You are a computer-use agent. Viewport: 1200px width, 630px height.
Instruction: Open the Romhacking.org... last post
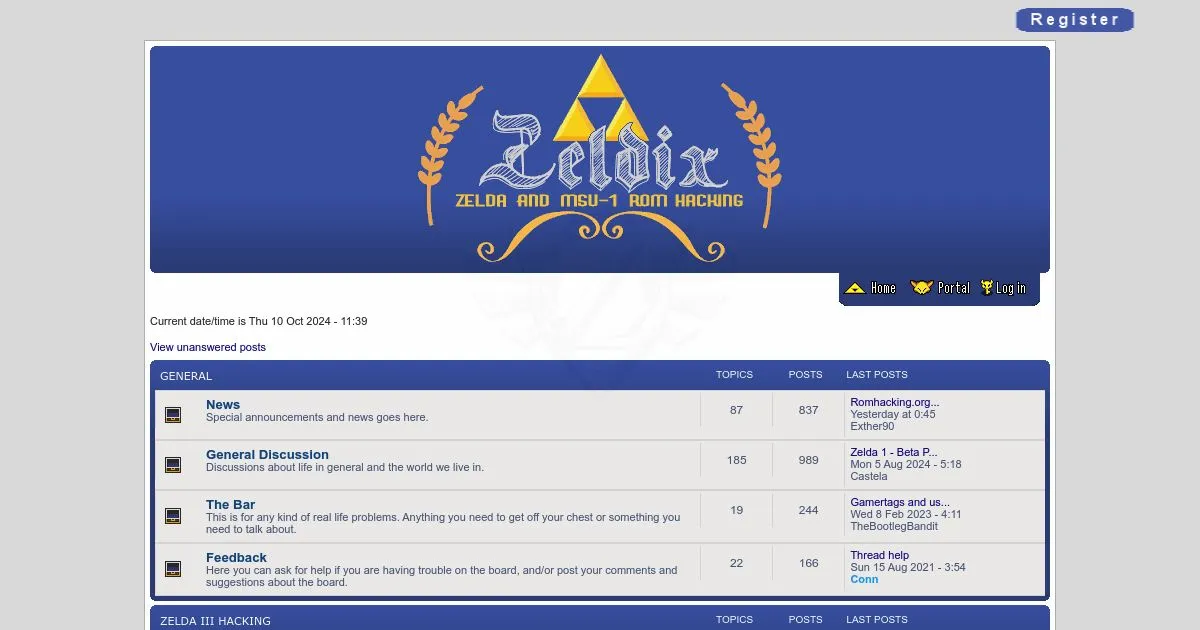pos(894,402)
